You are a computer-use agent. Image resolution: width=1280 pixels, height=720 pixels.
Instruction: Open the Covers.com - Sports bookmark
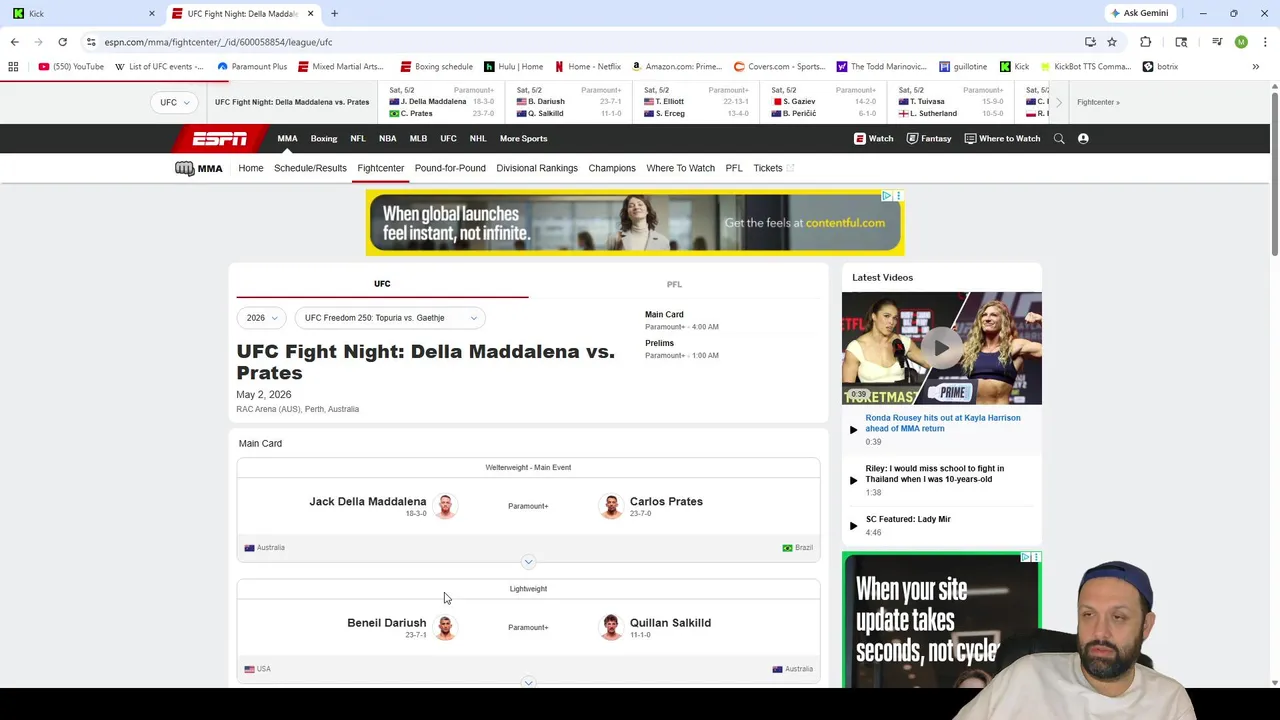780,67
